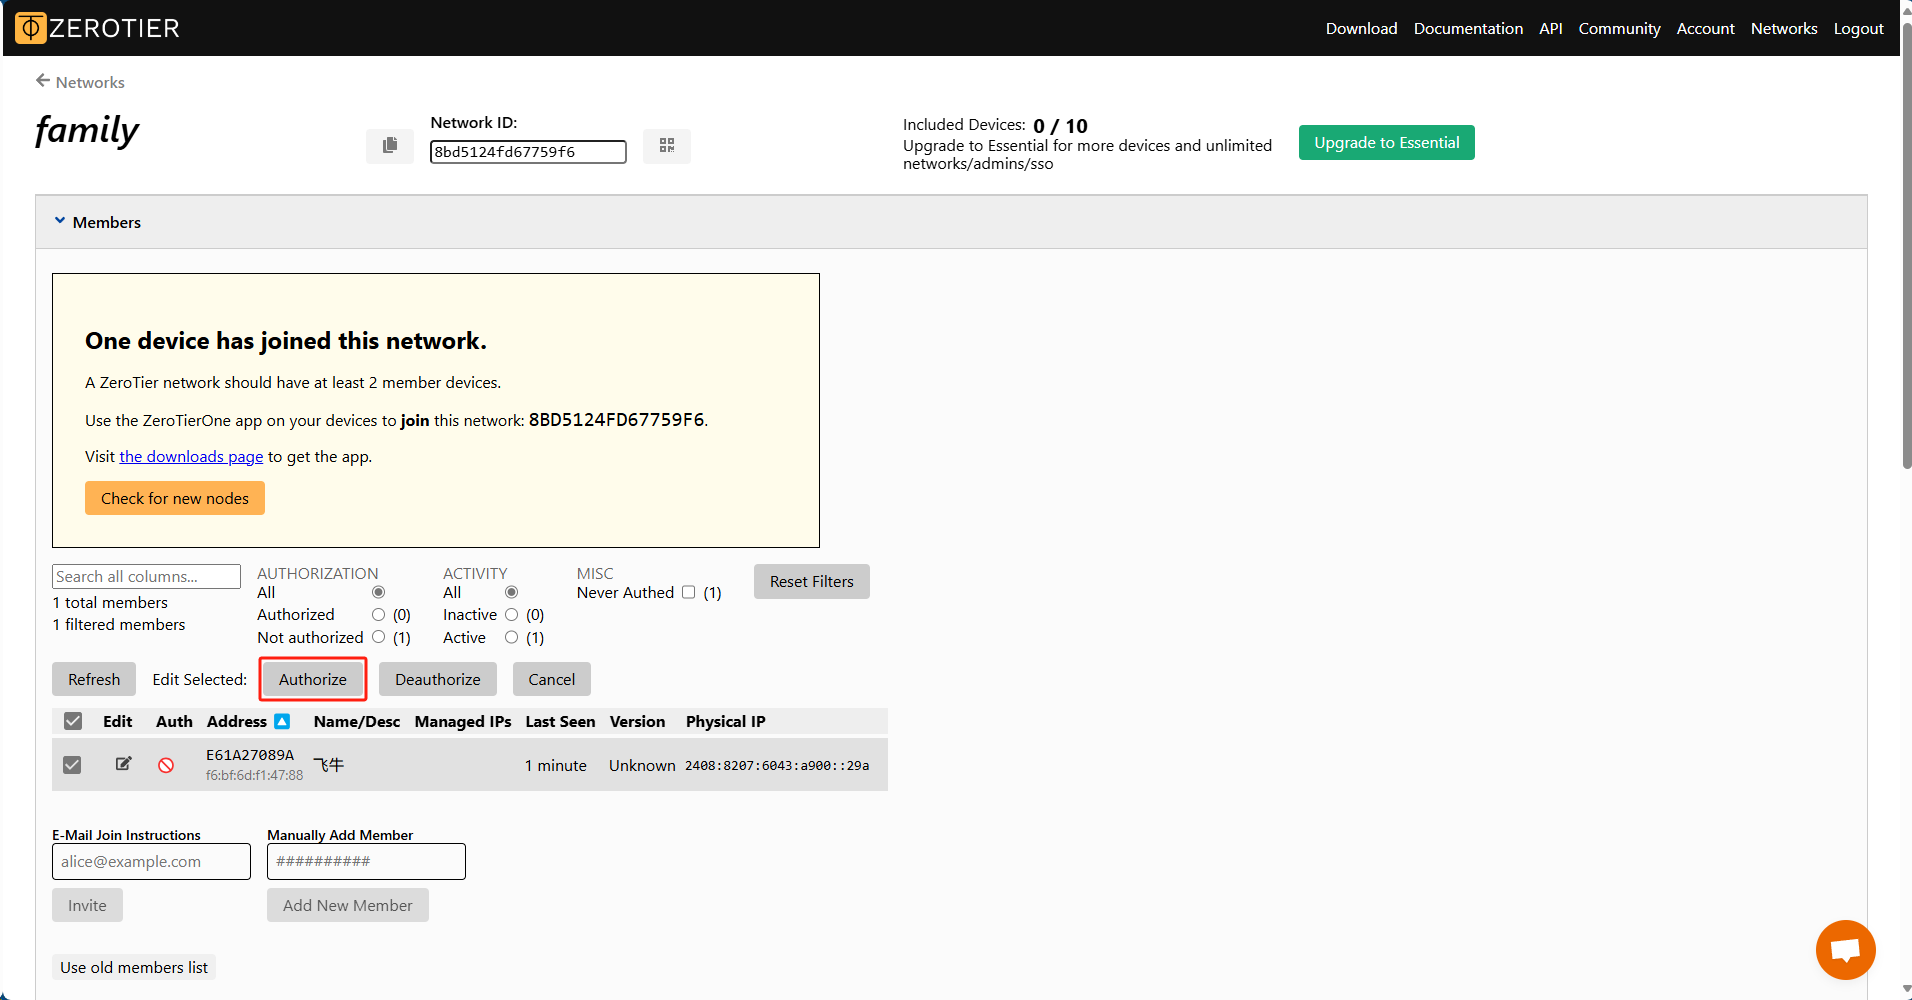The image size is (1912, 1000).
Task: Click the MAC address f6:bf:6d:f1:47:88
Action: pos(254,775)
